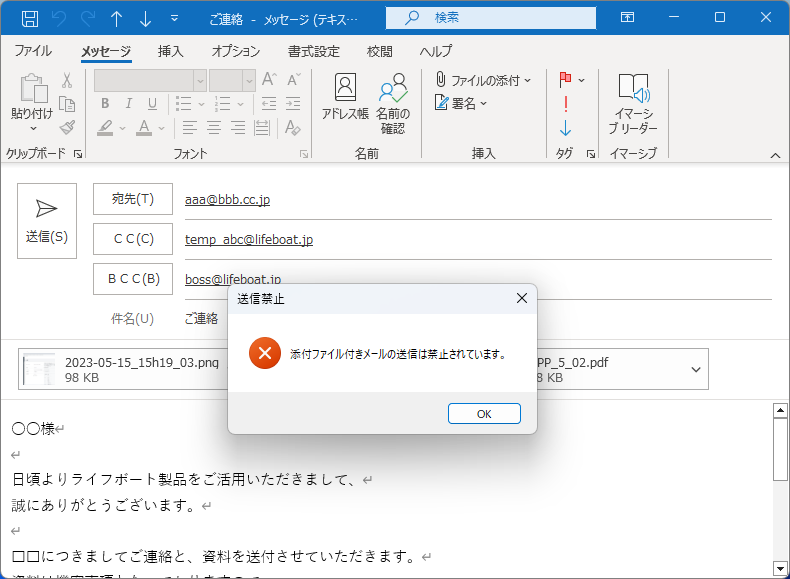The image size is (790, 579).
Task: Toggle low importance blue down arrow
Action: click(566, 128)
